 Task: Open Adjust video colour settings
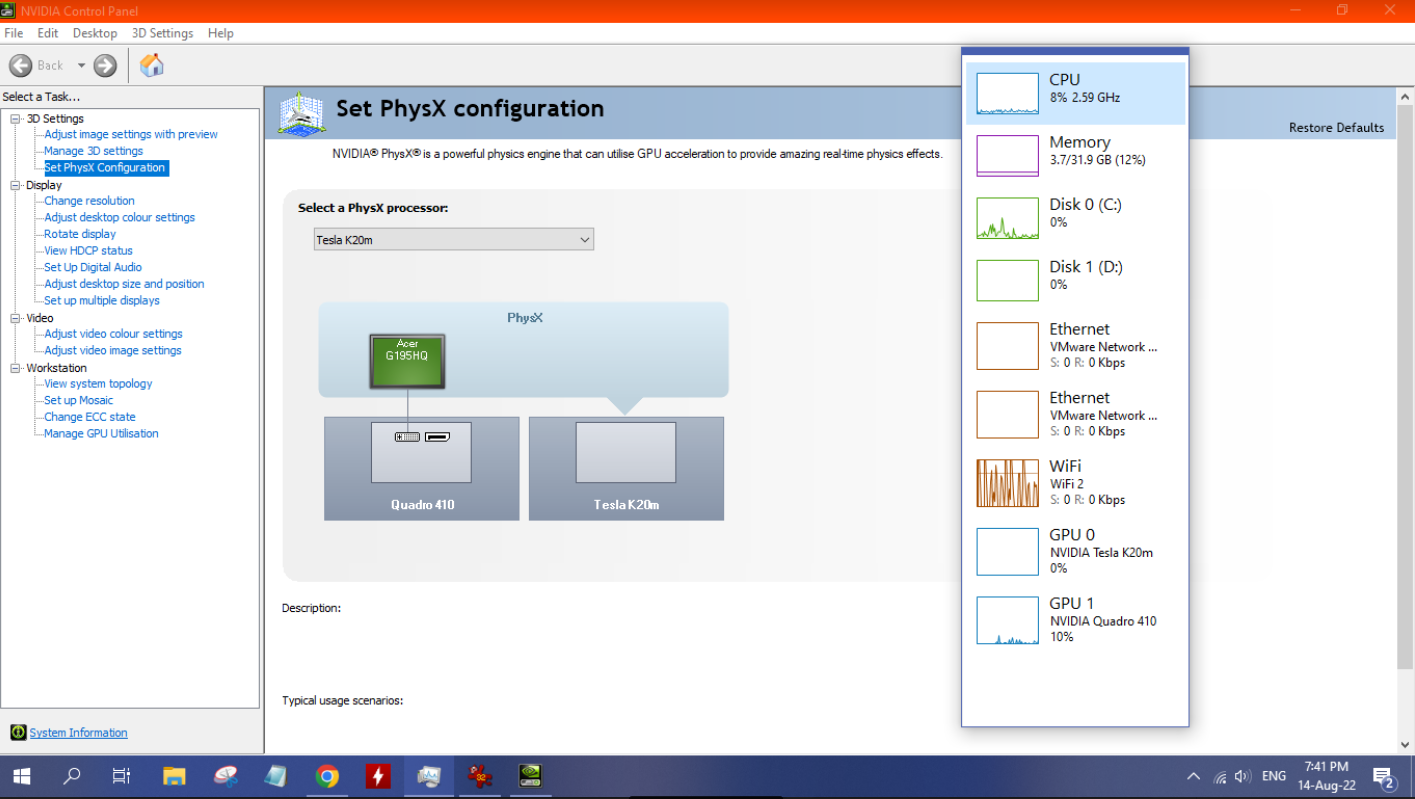click(x=113, y=334)
